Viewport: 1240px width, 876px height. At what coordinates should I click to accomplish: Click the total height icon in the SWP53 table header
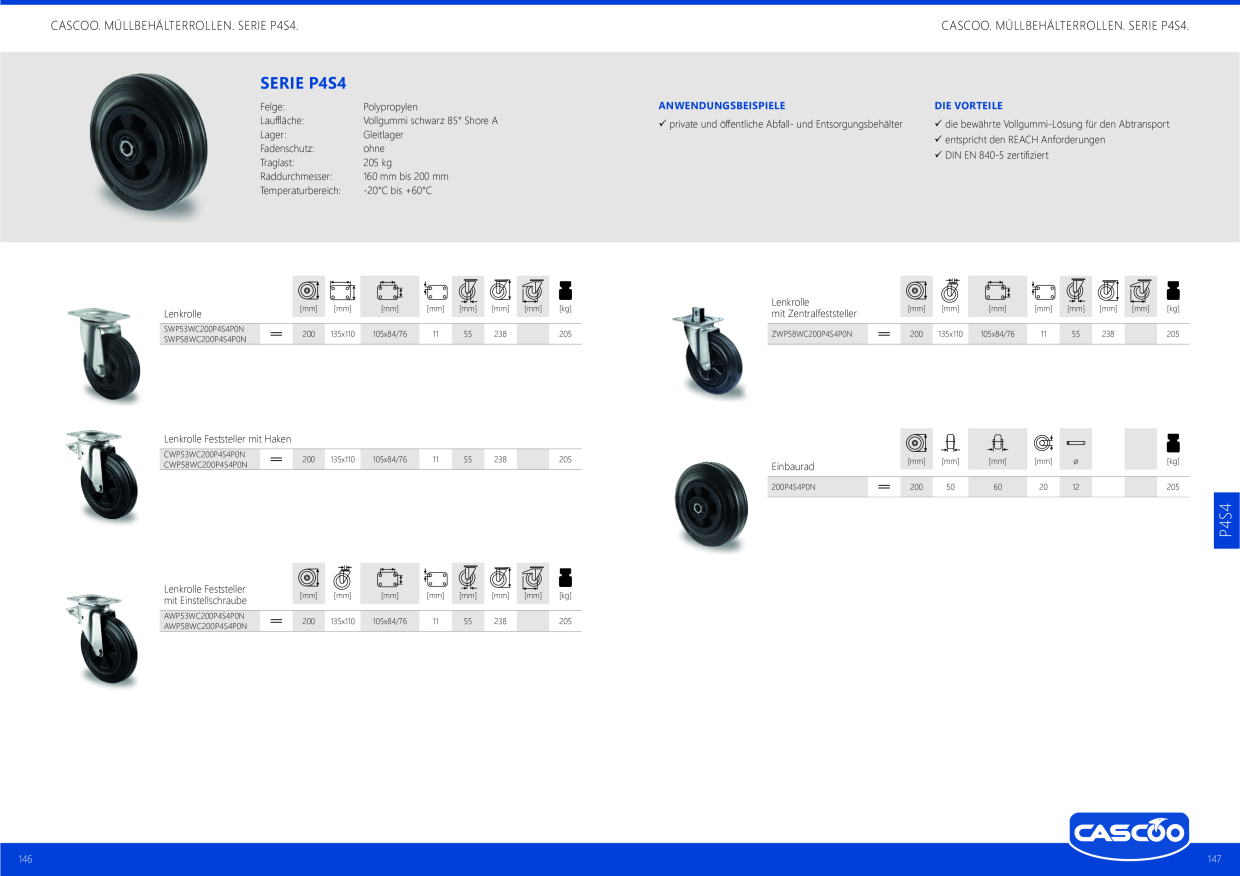[500, 291]
